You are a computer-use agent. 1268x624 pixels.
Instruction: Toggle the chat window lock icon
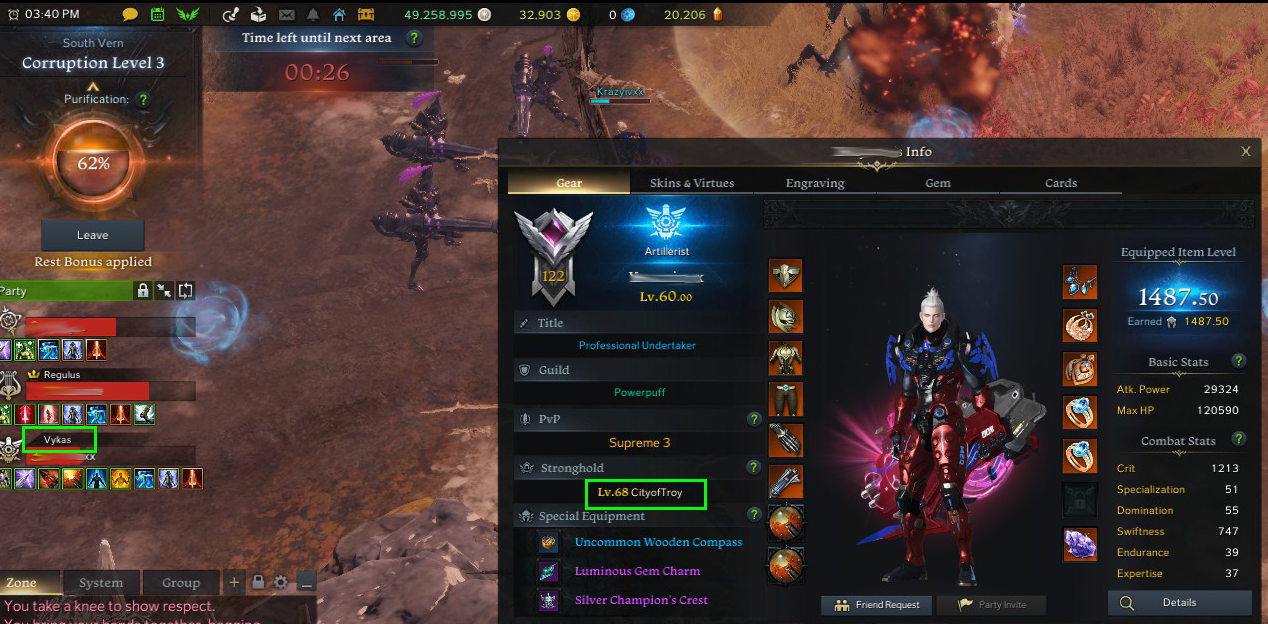(258, 582)
